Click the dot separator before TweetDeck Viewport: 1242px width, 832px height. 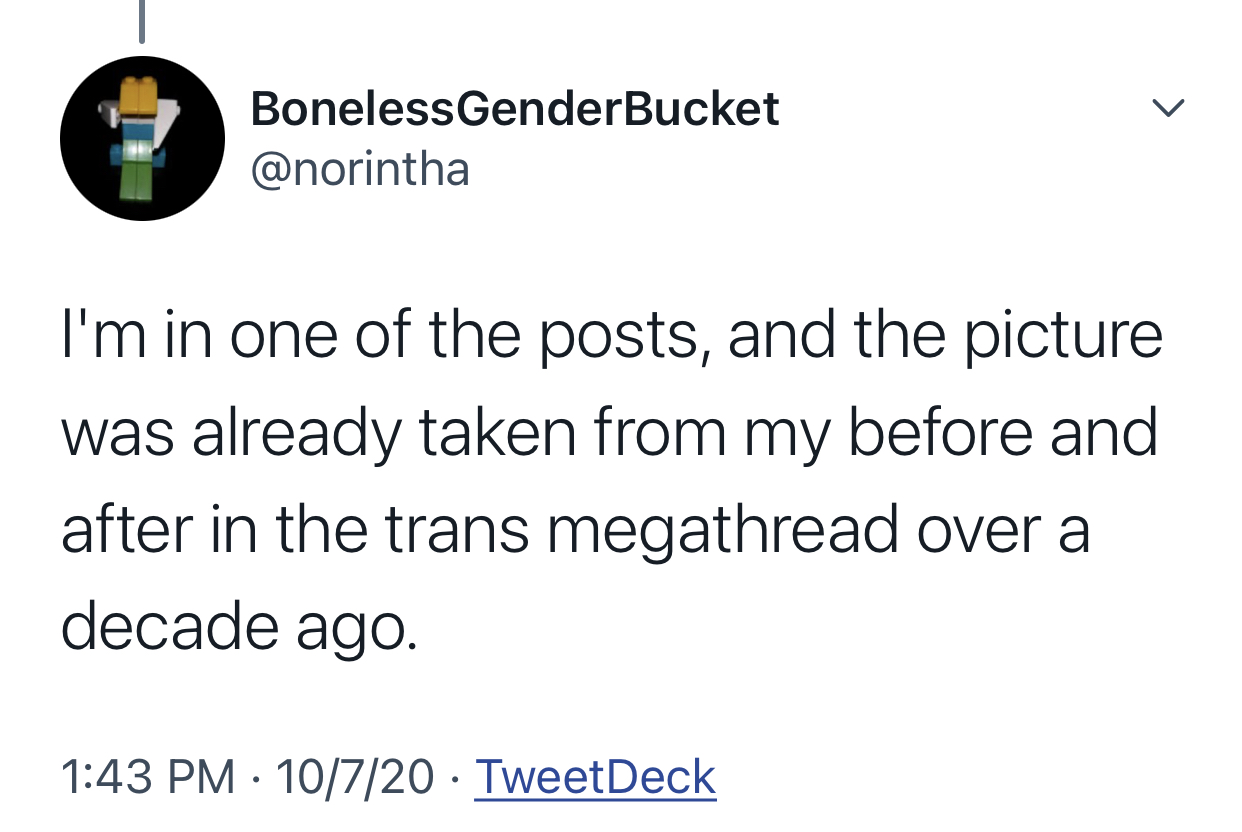pos(456,778)
